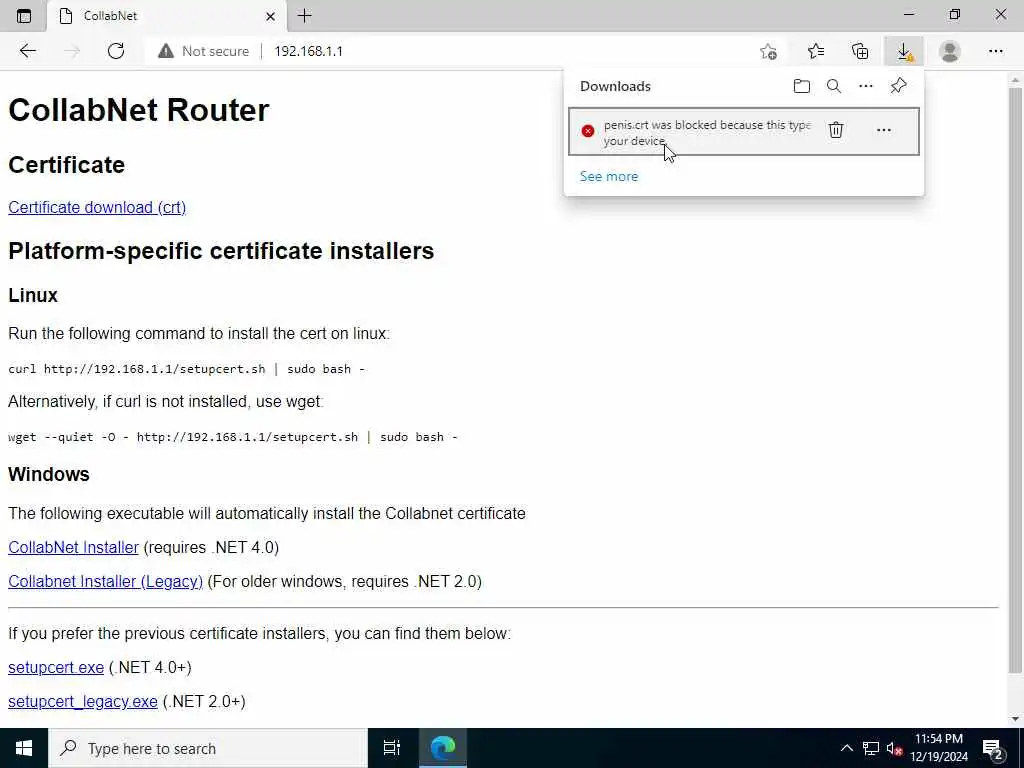Screen dimensions: 1024x768
Task: Click the Not secure warning icon
Action: point(166,51)
